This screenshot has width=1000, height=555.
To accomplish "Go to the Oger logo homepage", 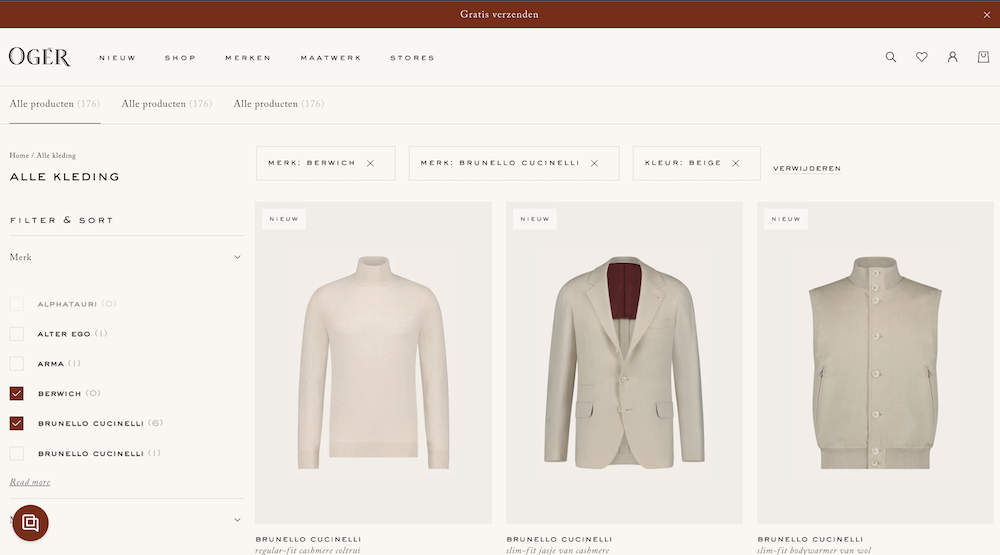I will 39,57.
